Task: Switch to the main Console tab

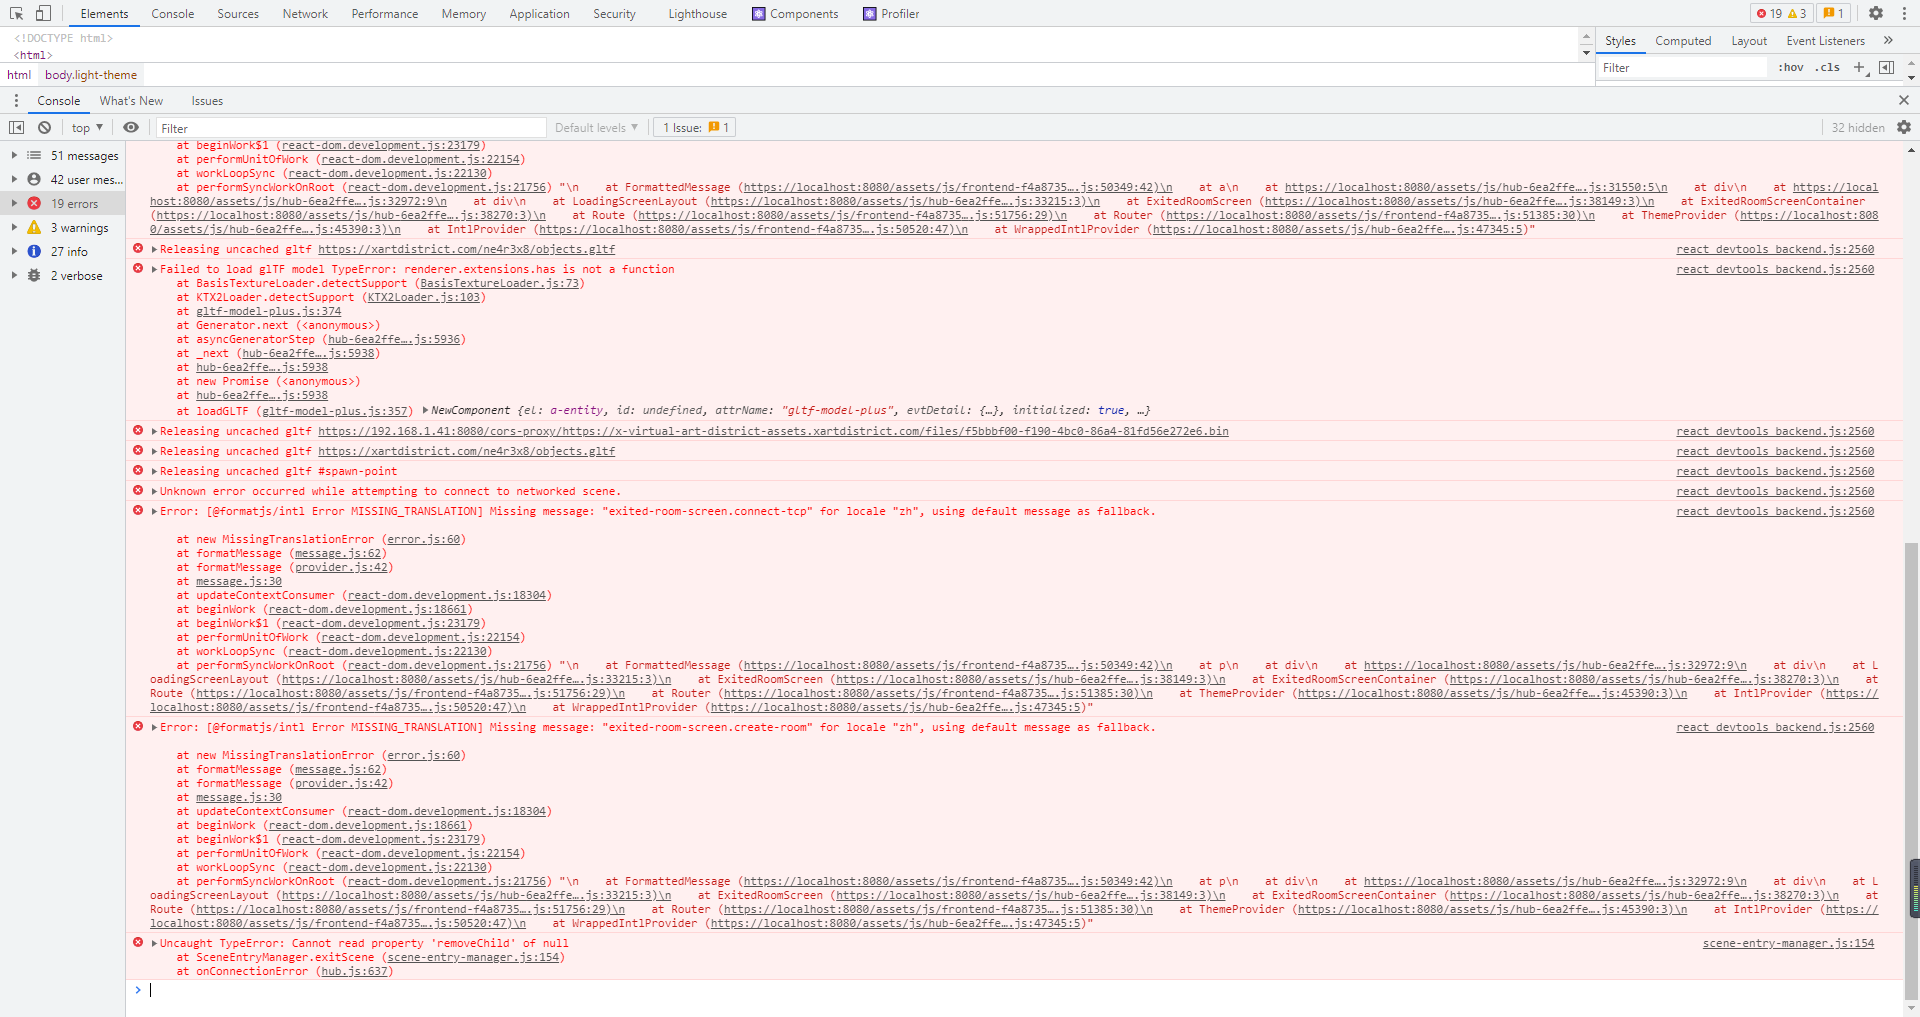Action: pyautogui.click(x=173, y=13)
